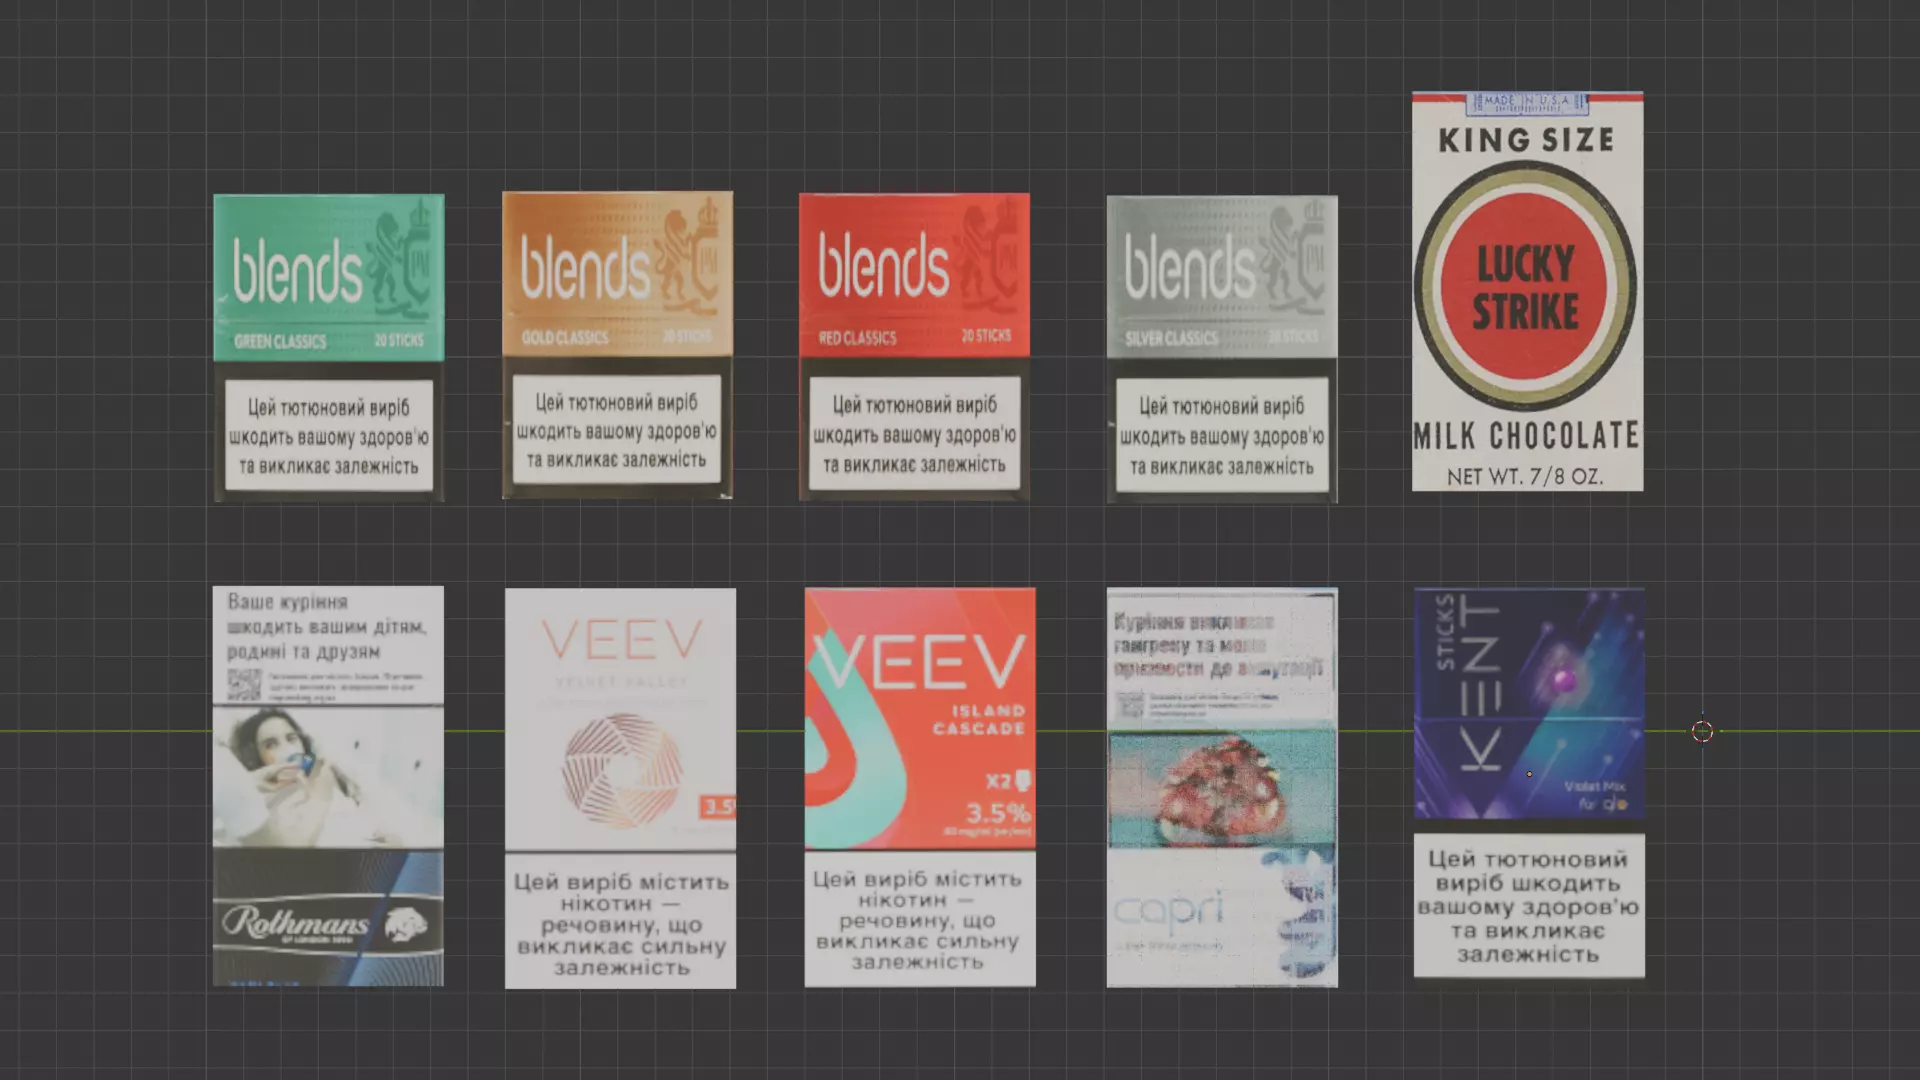
Task: Select the blends Green Classics pack
Action: coord(329,348)
